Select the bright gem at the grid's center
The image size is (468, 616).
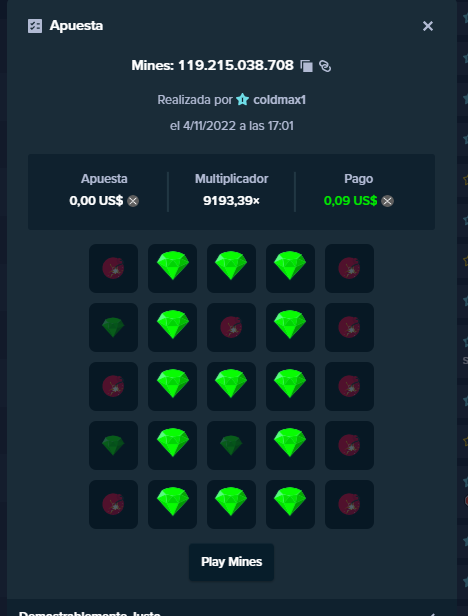231,386
